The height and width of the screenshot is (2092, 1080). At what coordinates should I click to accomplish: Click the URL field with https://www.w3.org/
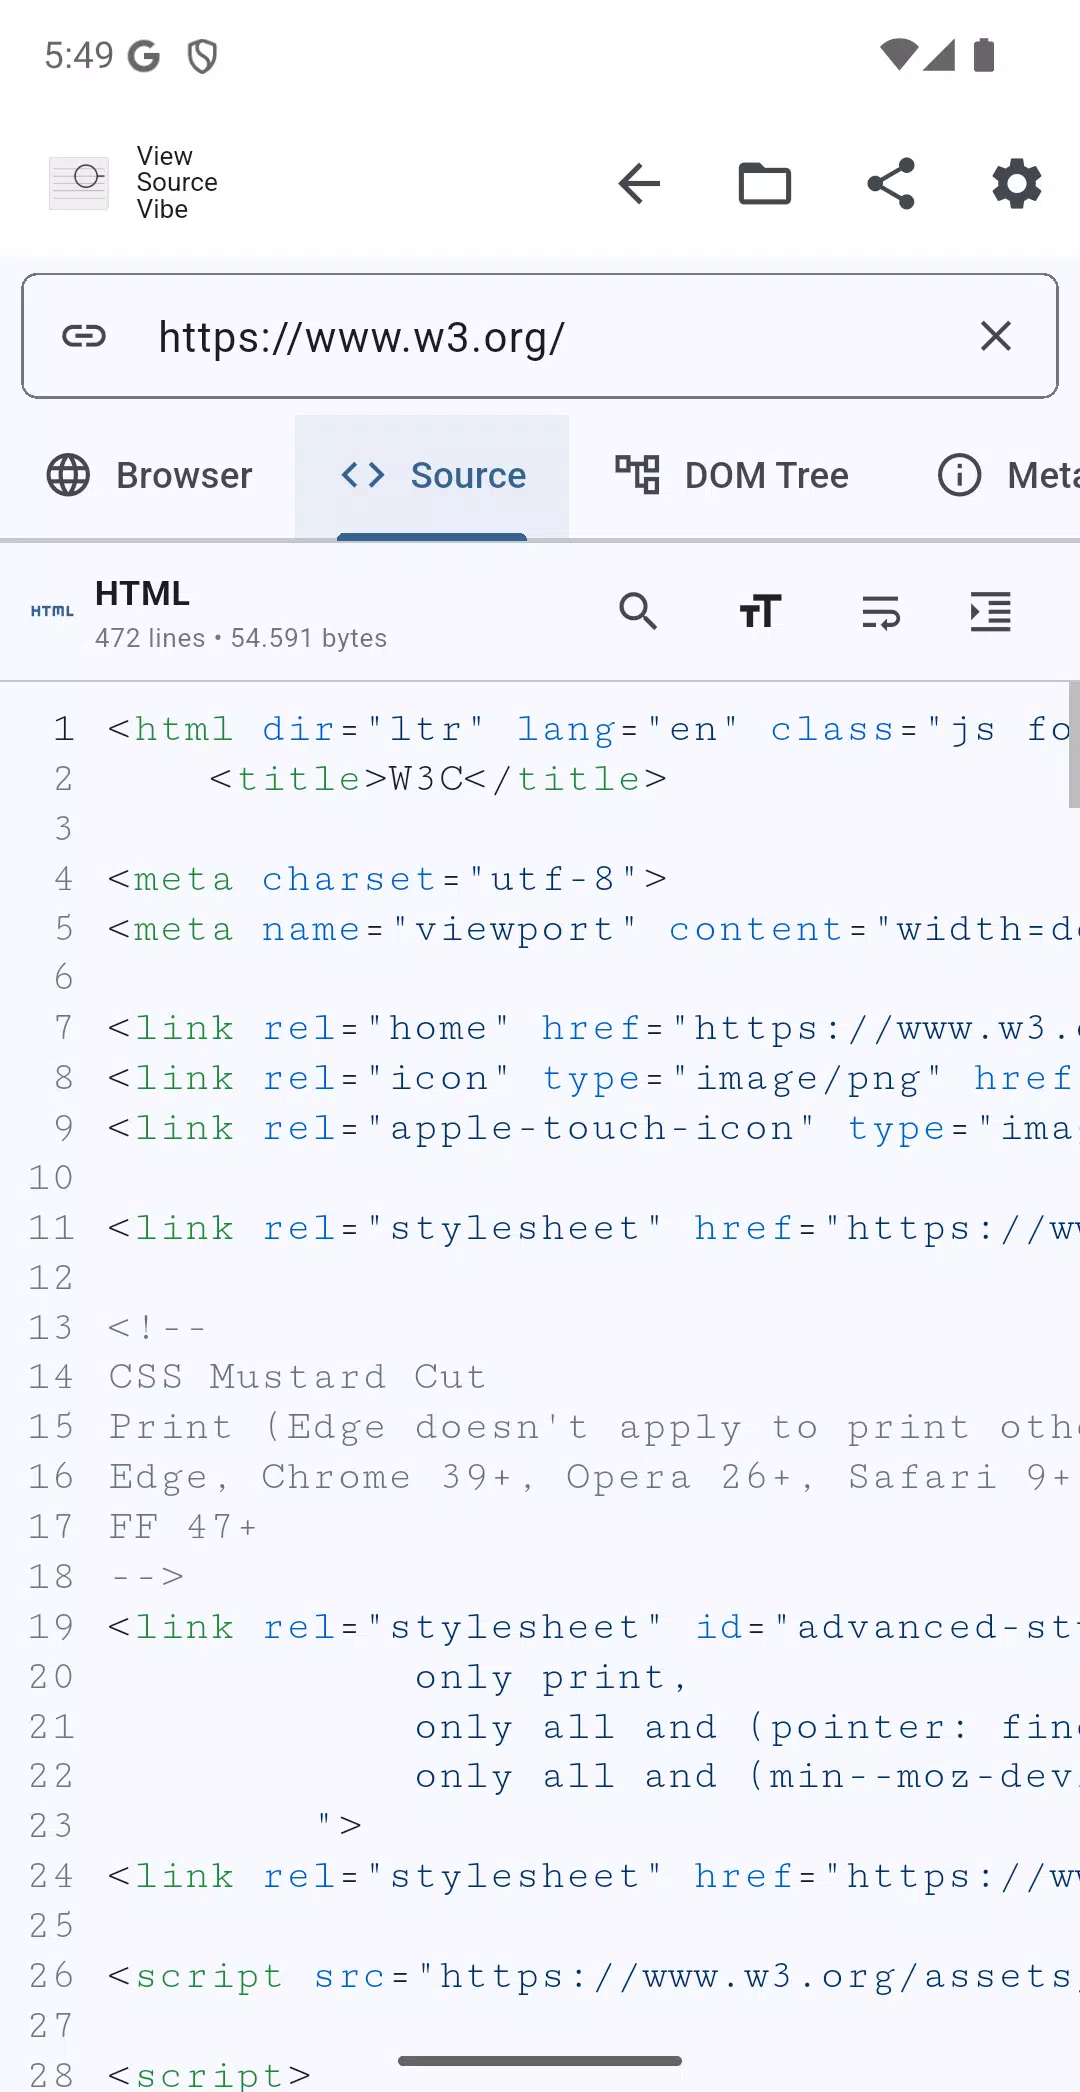click(x=540, y=336)
